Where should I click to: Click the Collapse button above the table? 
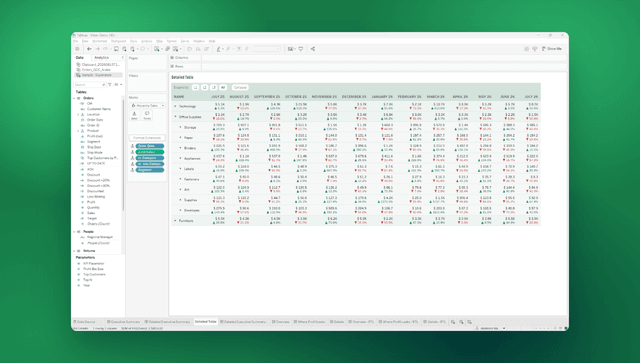tap(240, 87)
